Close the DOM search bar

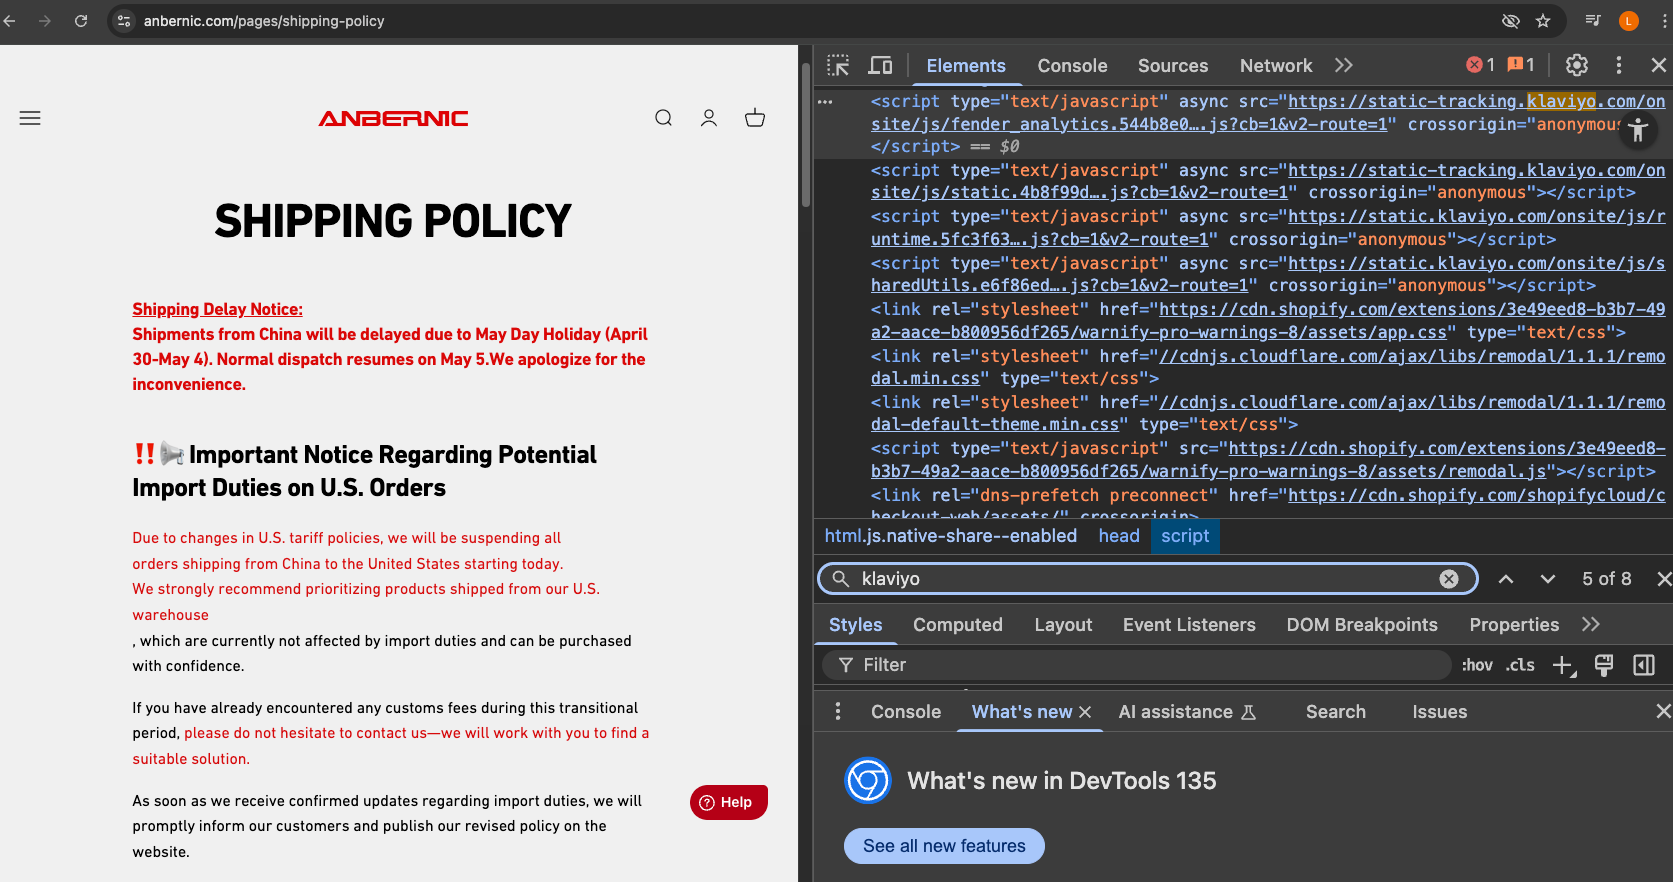pos(1664,579)
